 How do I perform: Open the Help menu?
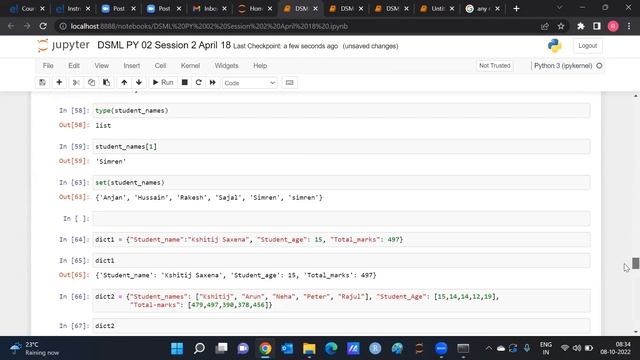pos(260,65)
